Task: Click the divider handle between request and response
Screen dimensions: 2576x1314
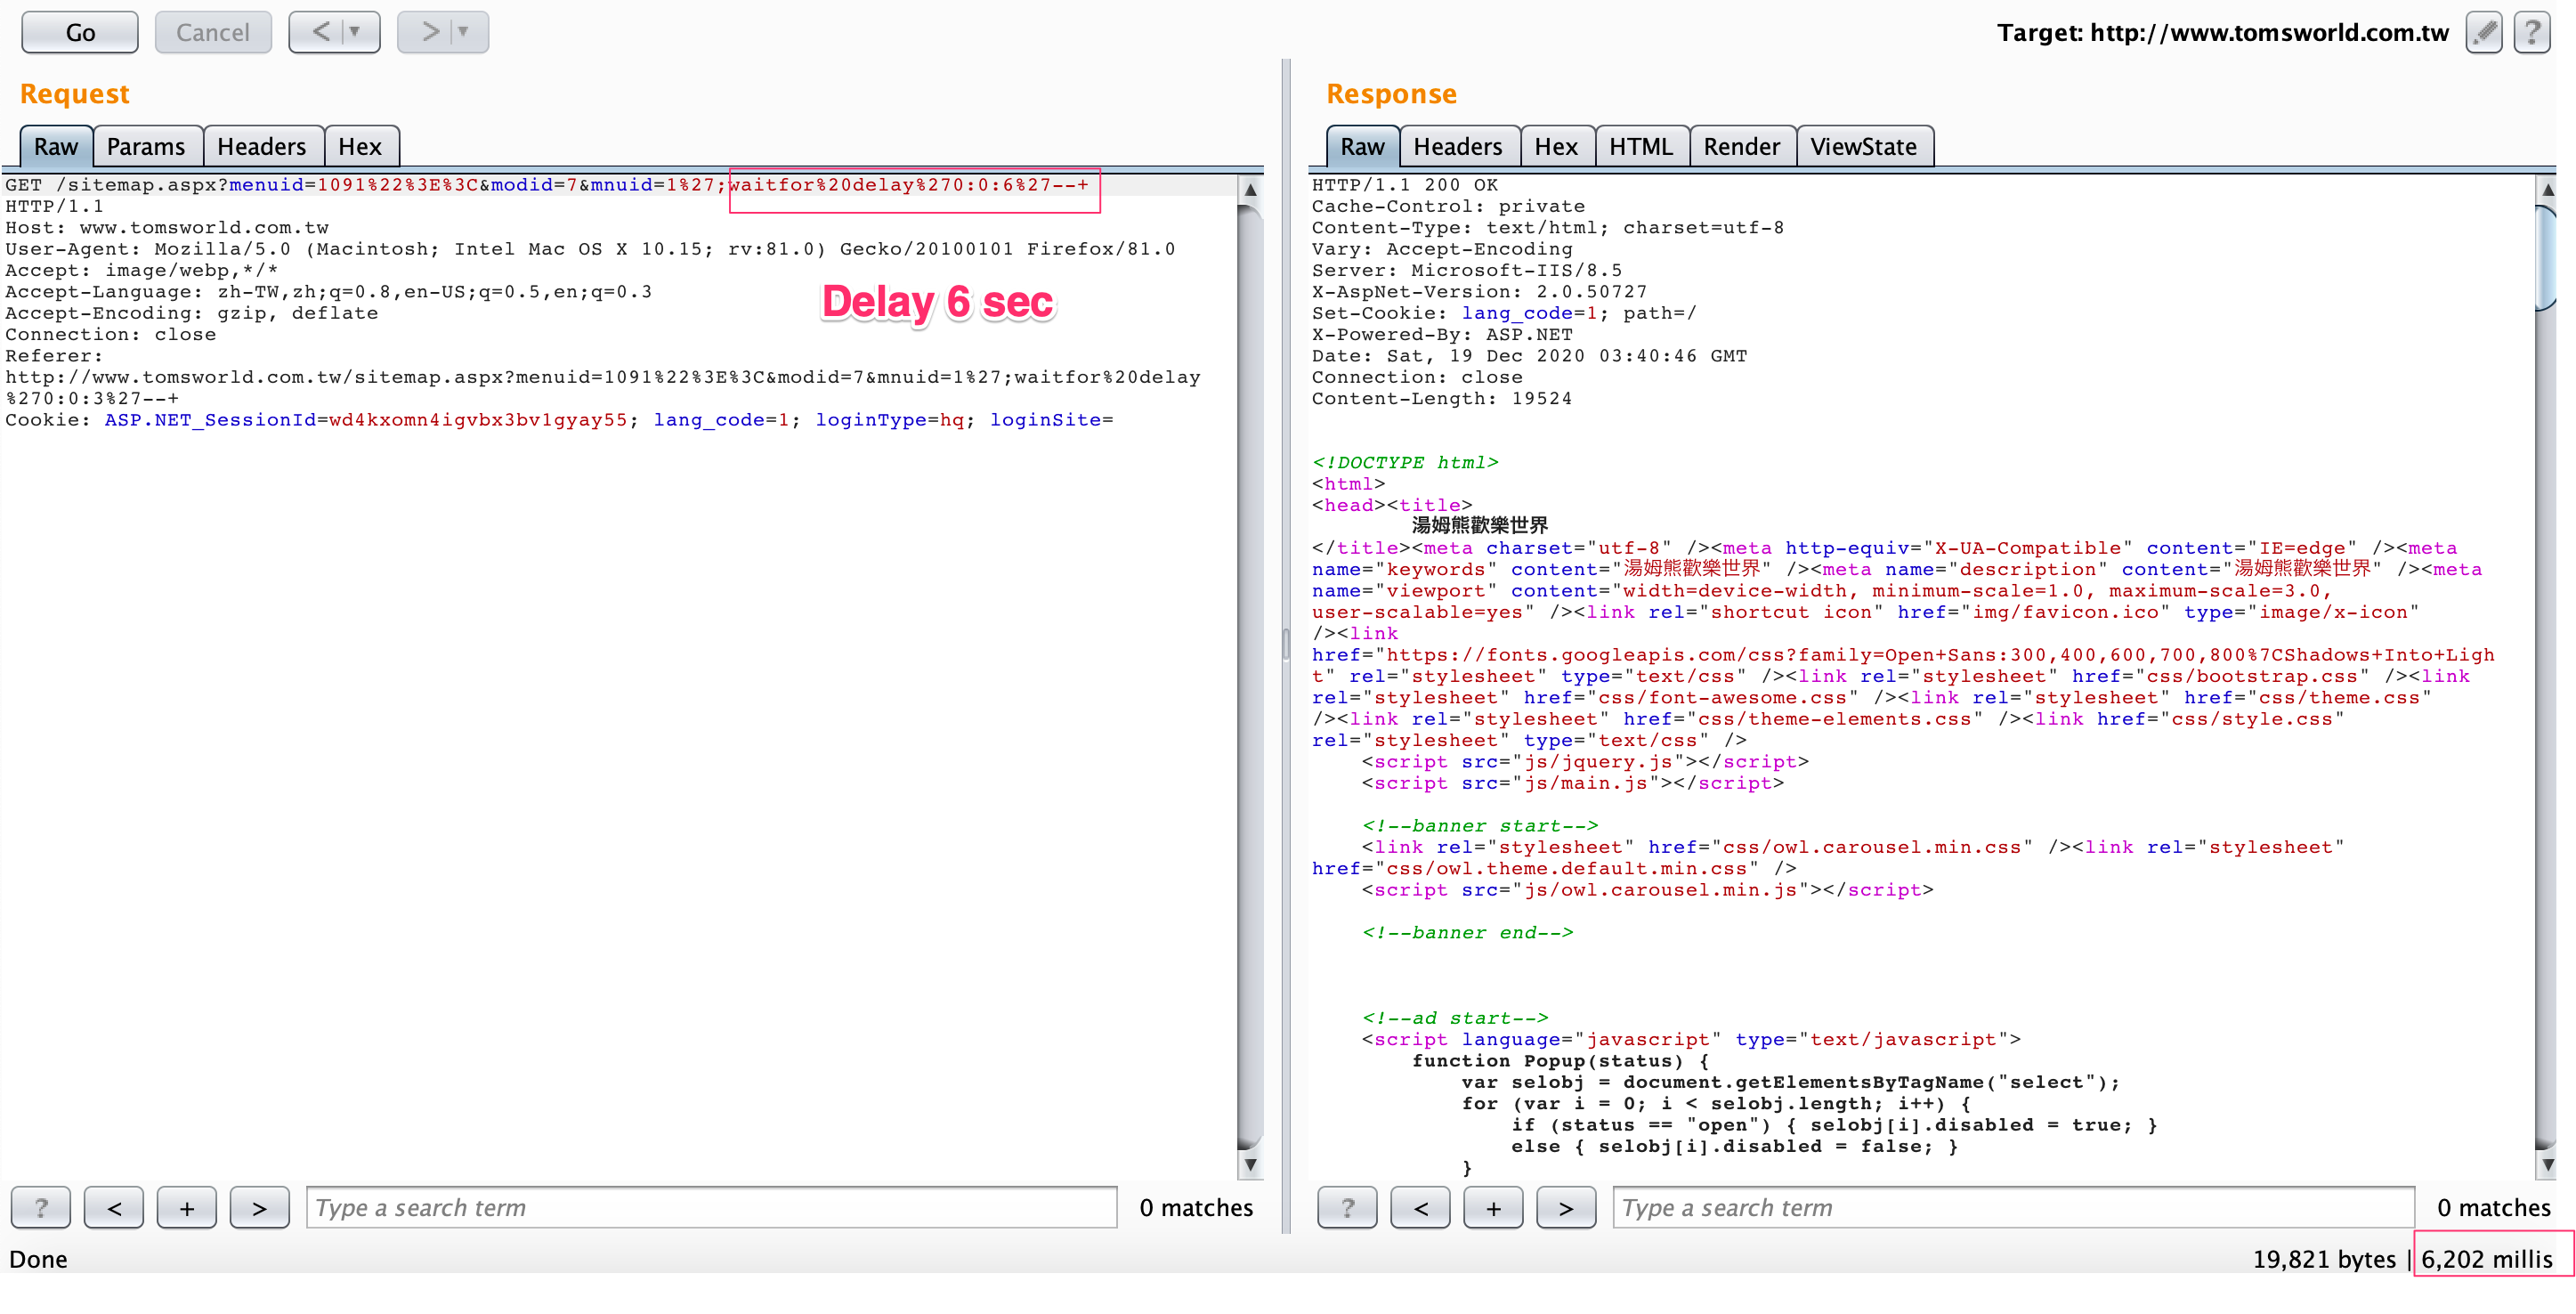Action: (x=1286, y=645)
